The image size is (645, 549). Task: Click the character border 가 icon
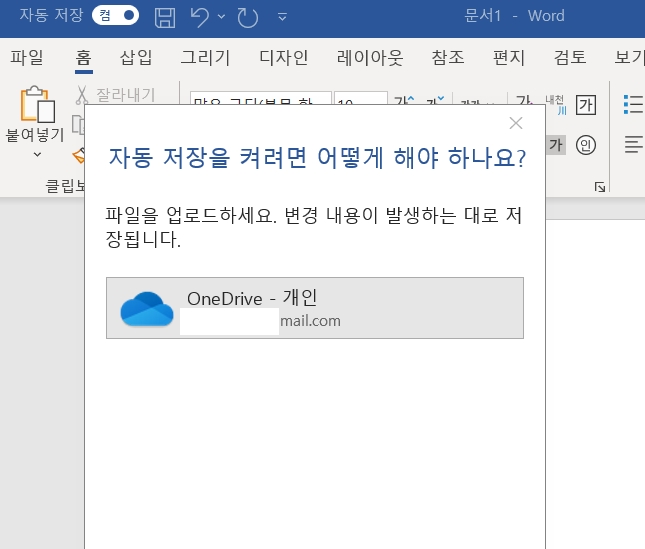pos(586,105)
